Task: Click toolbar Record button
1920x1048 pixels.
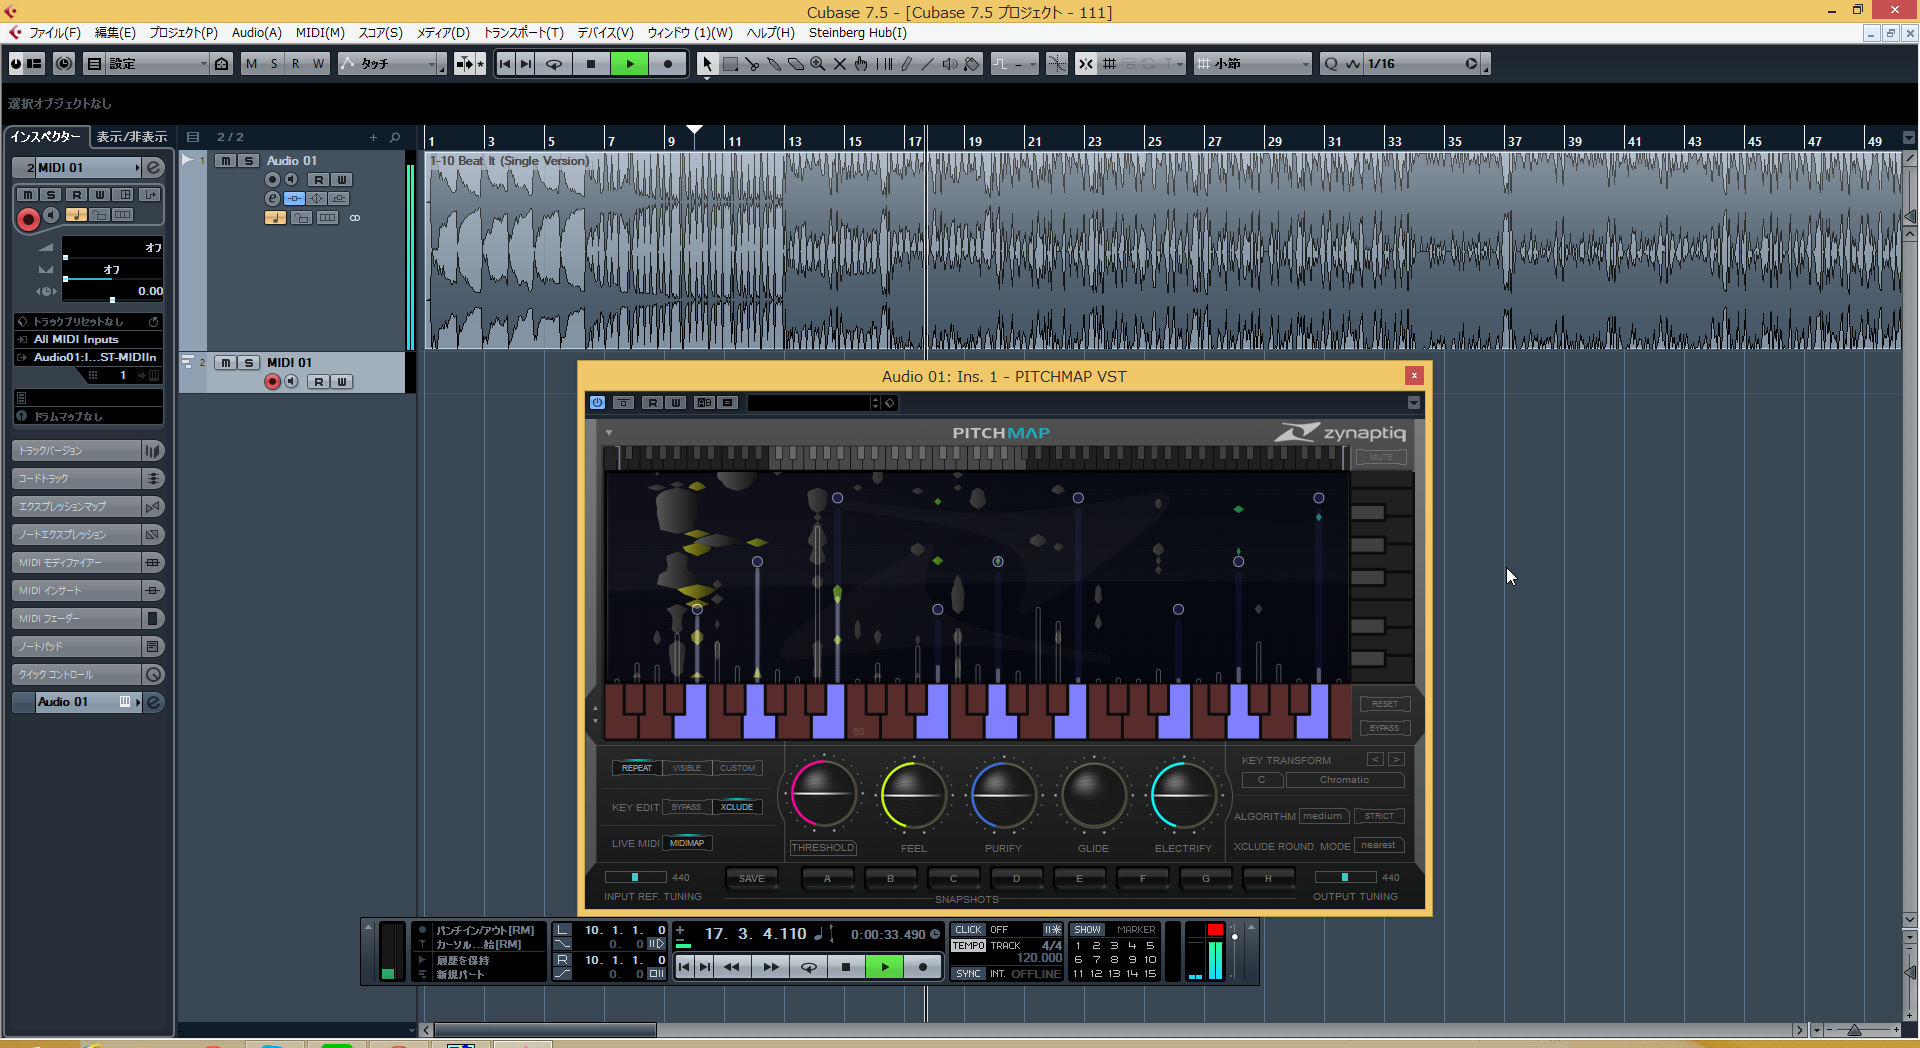Action: 668,64
